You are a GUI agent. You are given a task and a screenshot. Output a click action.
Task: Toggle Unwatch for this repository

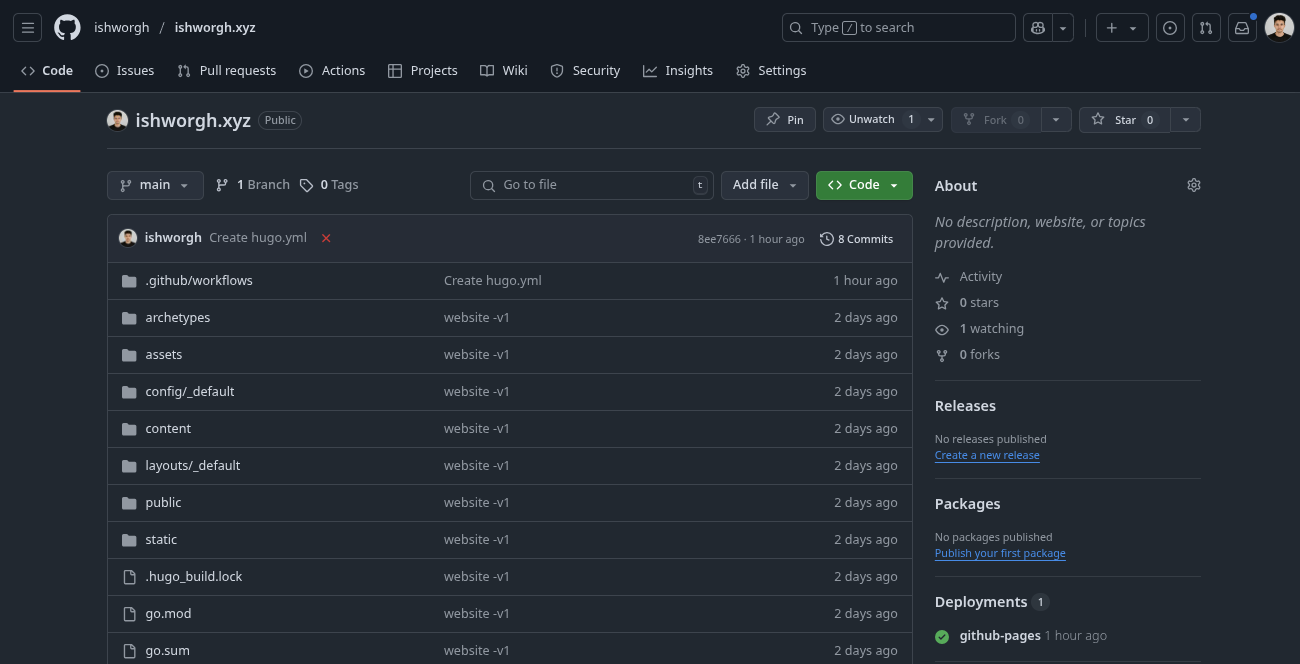(872, 119)
